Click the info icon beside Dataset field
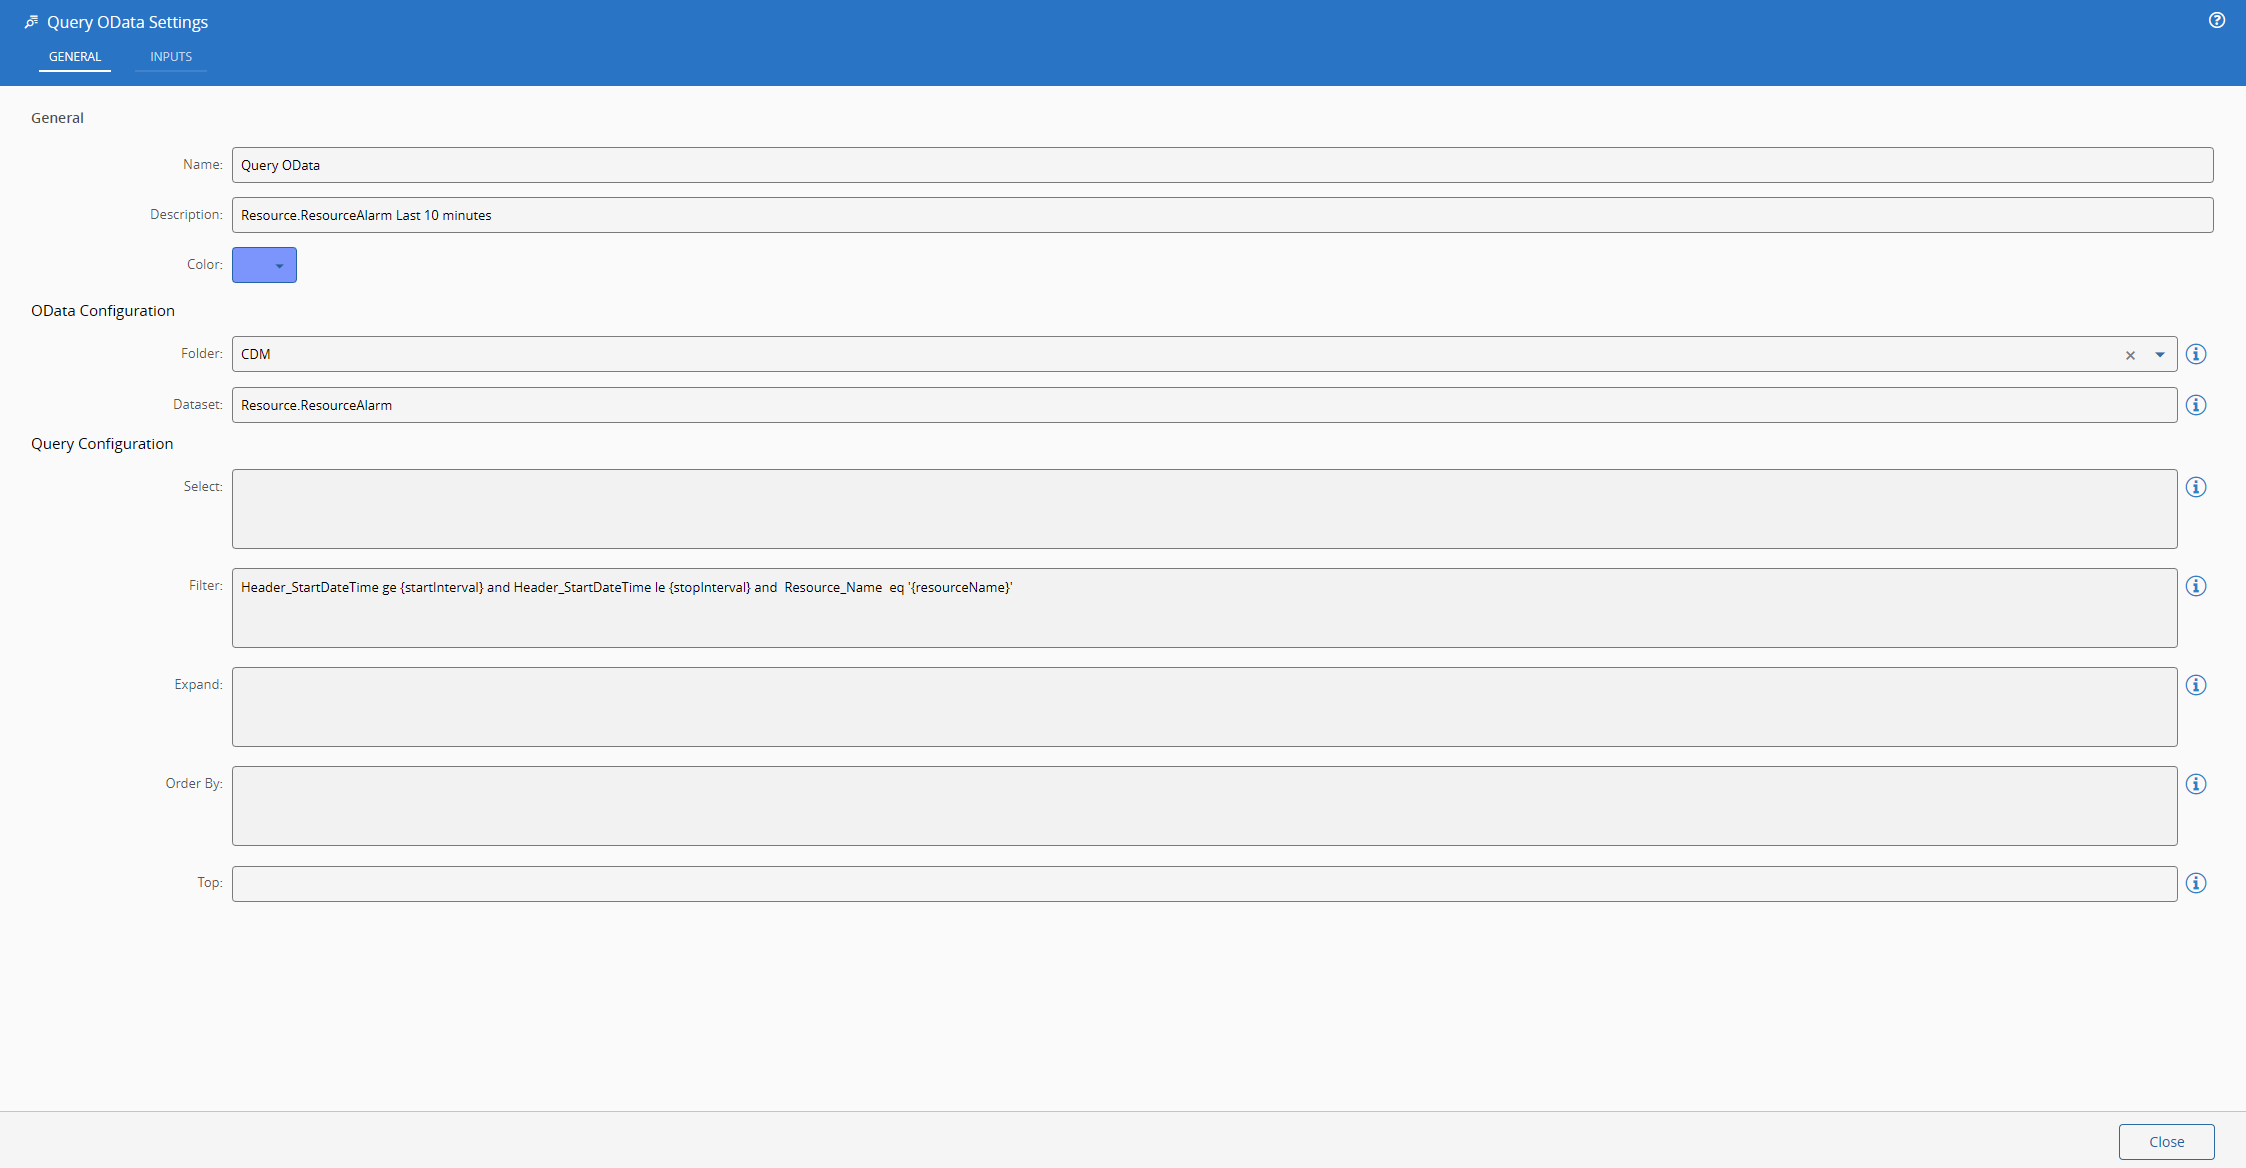The height and width of the screenshot is (1168, 2246). [2196, 405]
